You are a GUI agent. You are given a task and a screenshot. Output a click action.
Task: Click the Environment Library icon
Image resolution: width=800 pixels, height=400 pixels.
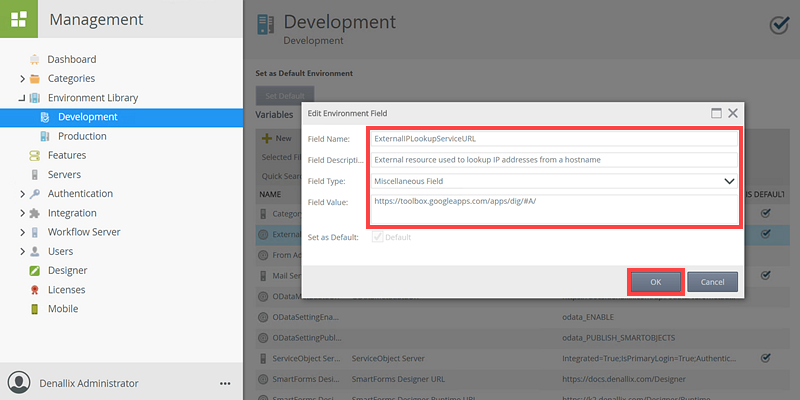[x=35, y=98]
